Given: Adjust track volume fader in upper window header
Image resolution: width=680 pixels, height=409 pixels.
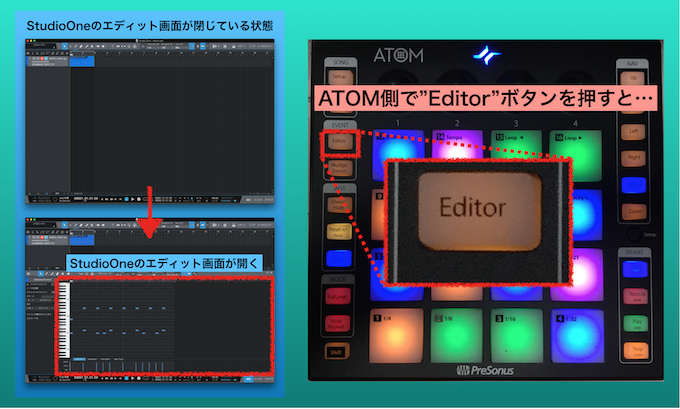Looking at the screenshot, I should 40,62.
